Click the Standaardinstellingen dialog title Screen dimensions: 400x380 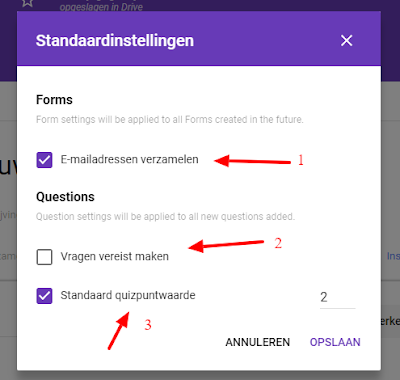point(115,41)
